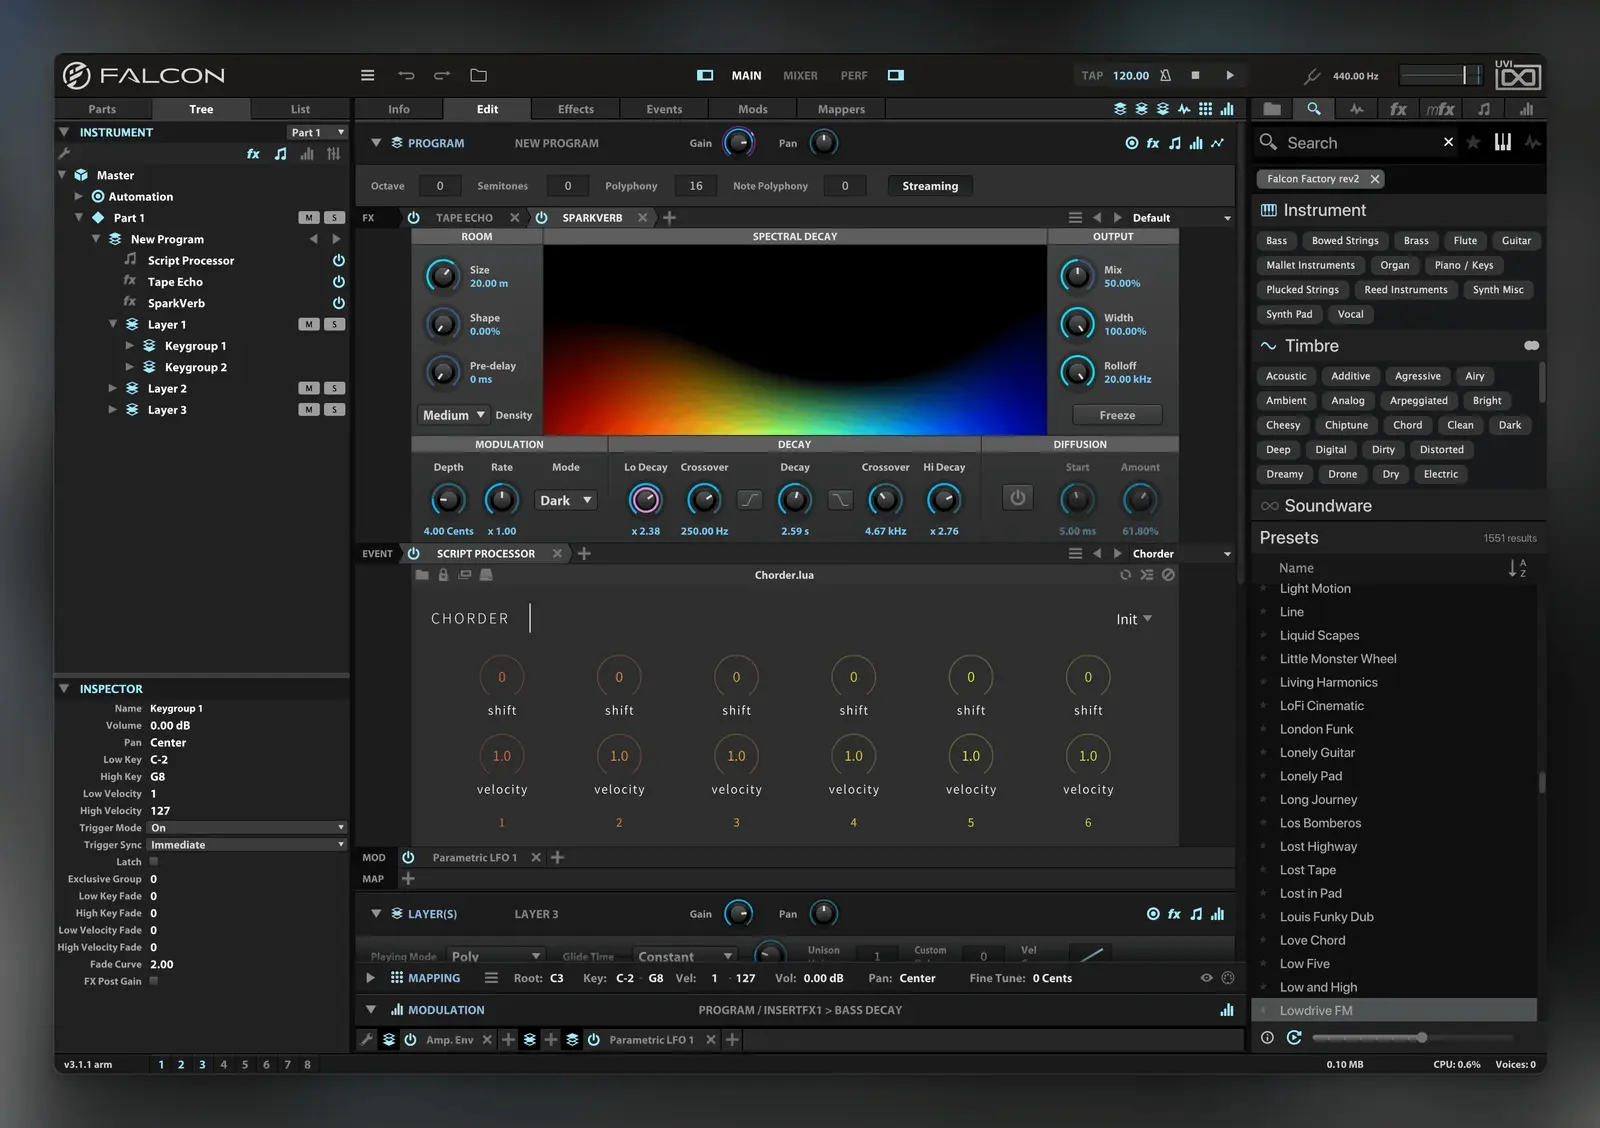Expand Layer 3 in the tree
The height and width of the screenshot is (1128, 1600).
click(x=113, y=410)
